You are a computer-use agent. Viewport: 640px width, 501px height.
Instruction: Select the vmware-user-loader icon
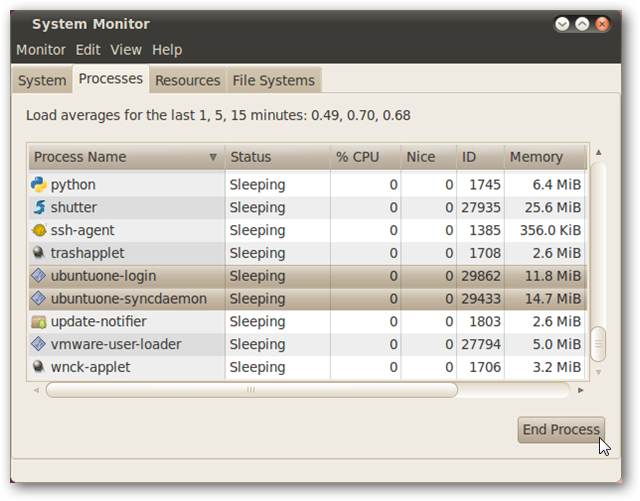[x=39, y=344]
